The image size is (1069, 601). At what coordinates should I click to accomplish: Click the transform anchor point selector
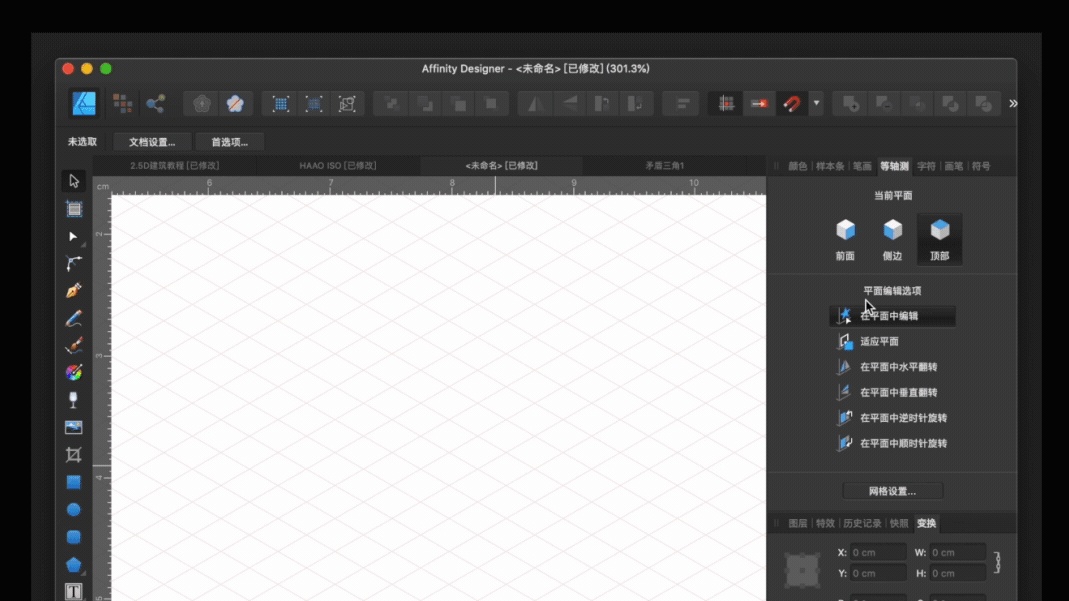[x=802, y=570]
